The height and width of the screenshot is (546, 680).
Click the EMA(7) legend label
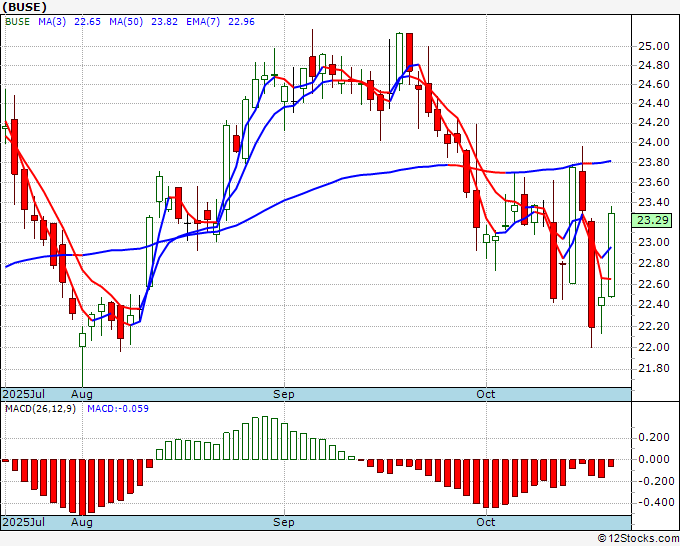coord(203,22)
